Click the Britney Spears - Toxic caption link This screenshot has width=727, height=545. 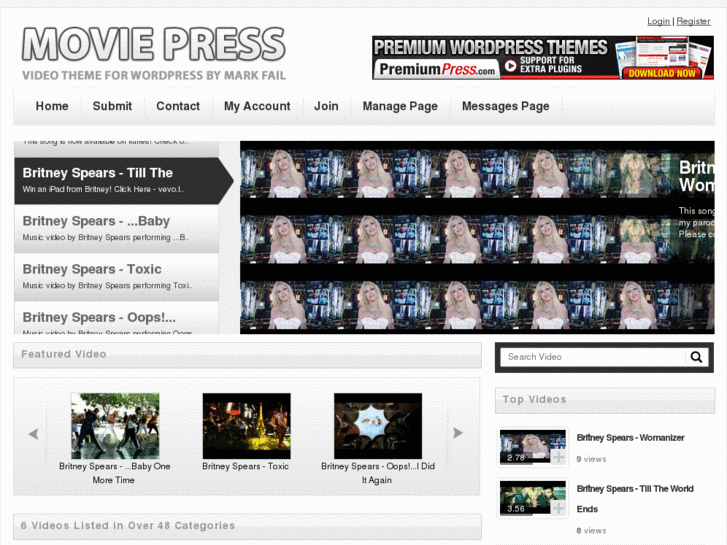[x=245, y=466]
